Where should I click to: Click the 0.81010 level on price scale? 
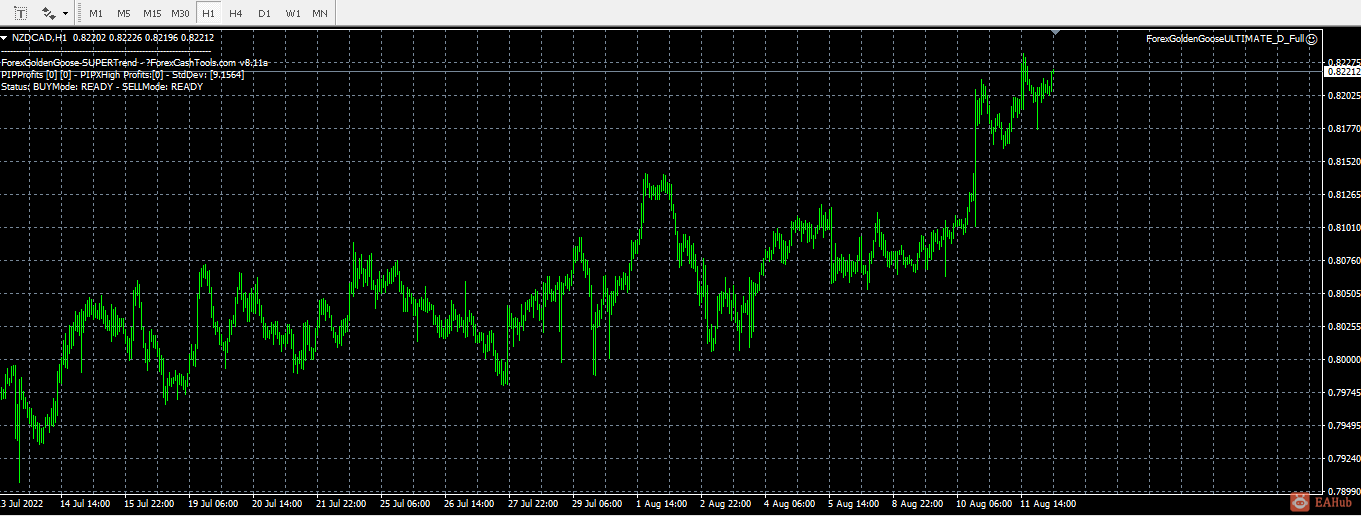pos(1342,228)
